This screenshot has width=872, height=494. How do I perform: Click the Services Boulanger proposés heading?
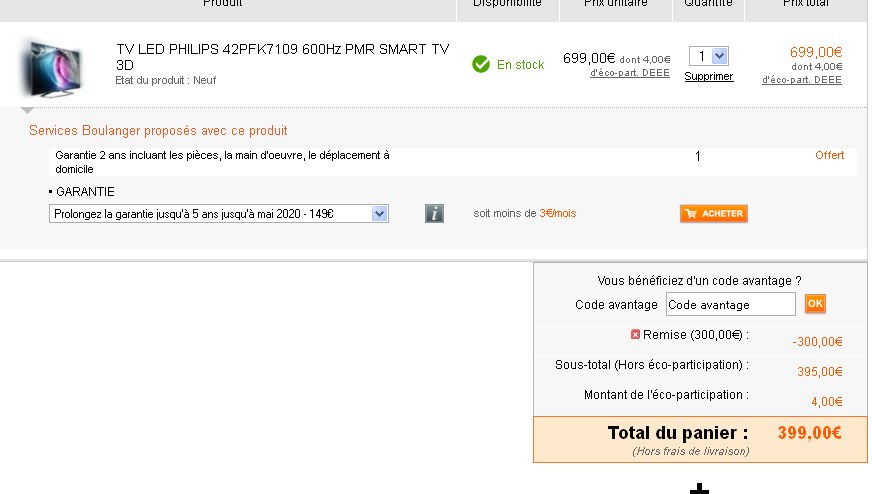click(x=158, y=131)
